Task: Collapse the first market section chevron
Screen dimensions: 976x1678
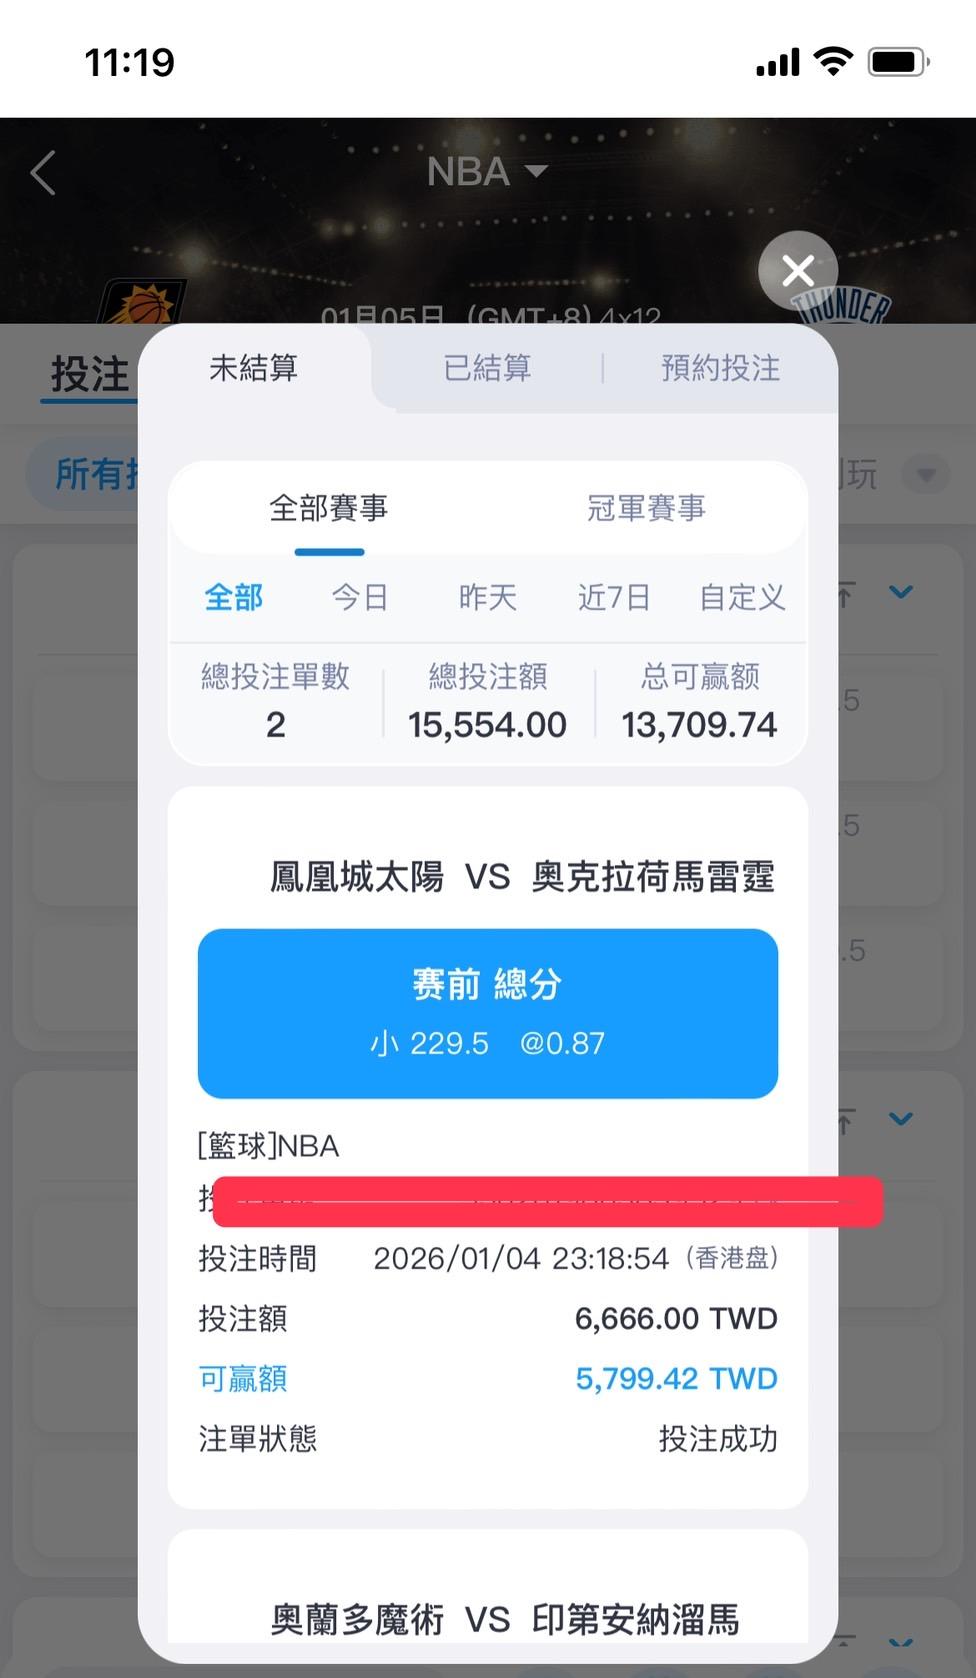Action: (x=901, y=593)
